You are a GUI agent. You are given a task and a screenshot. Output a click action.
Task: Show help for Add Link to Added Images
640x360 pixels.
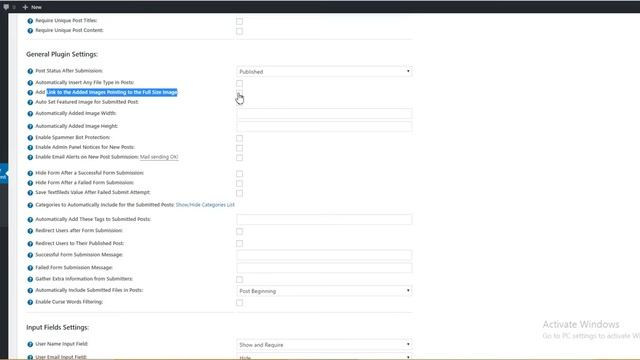[x=30, y=93]
